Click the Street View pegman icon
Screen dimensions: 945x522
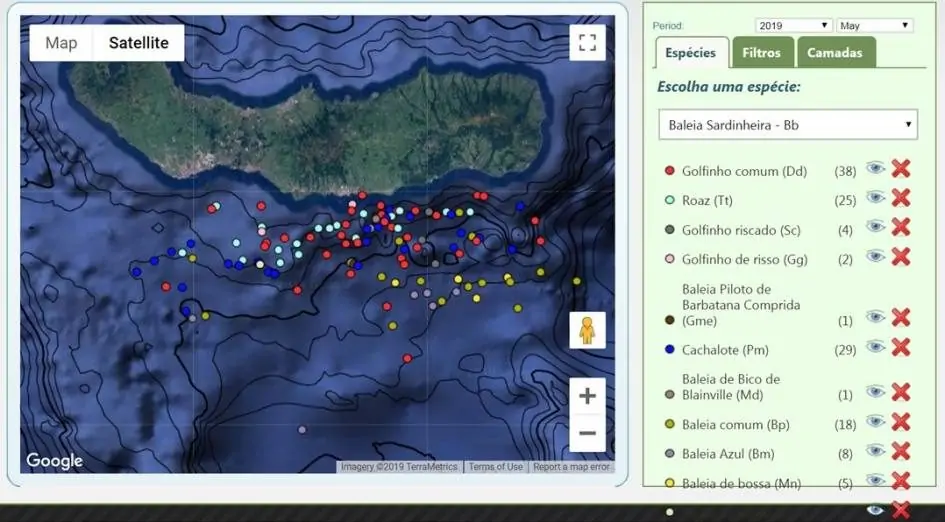pyautogui.click(x=587, y=330)
